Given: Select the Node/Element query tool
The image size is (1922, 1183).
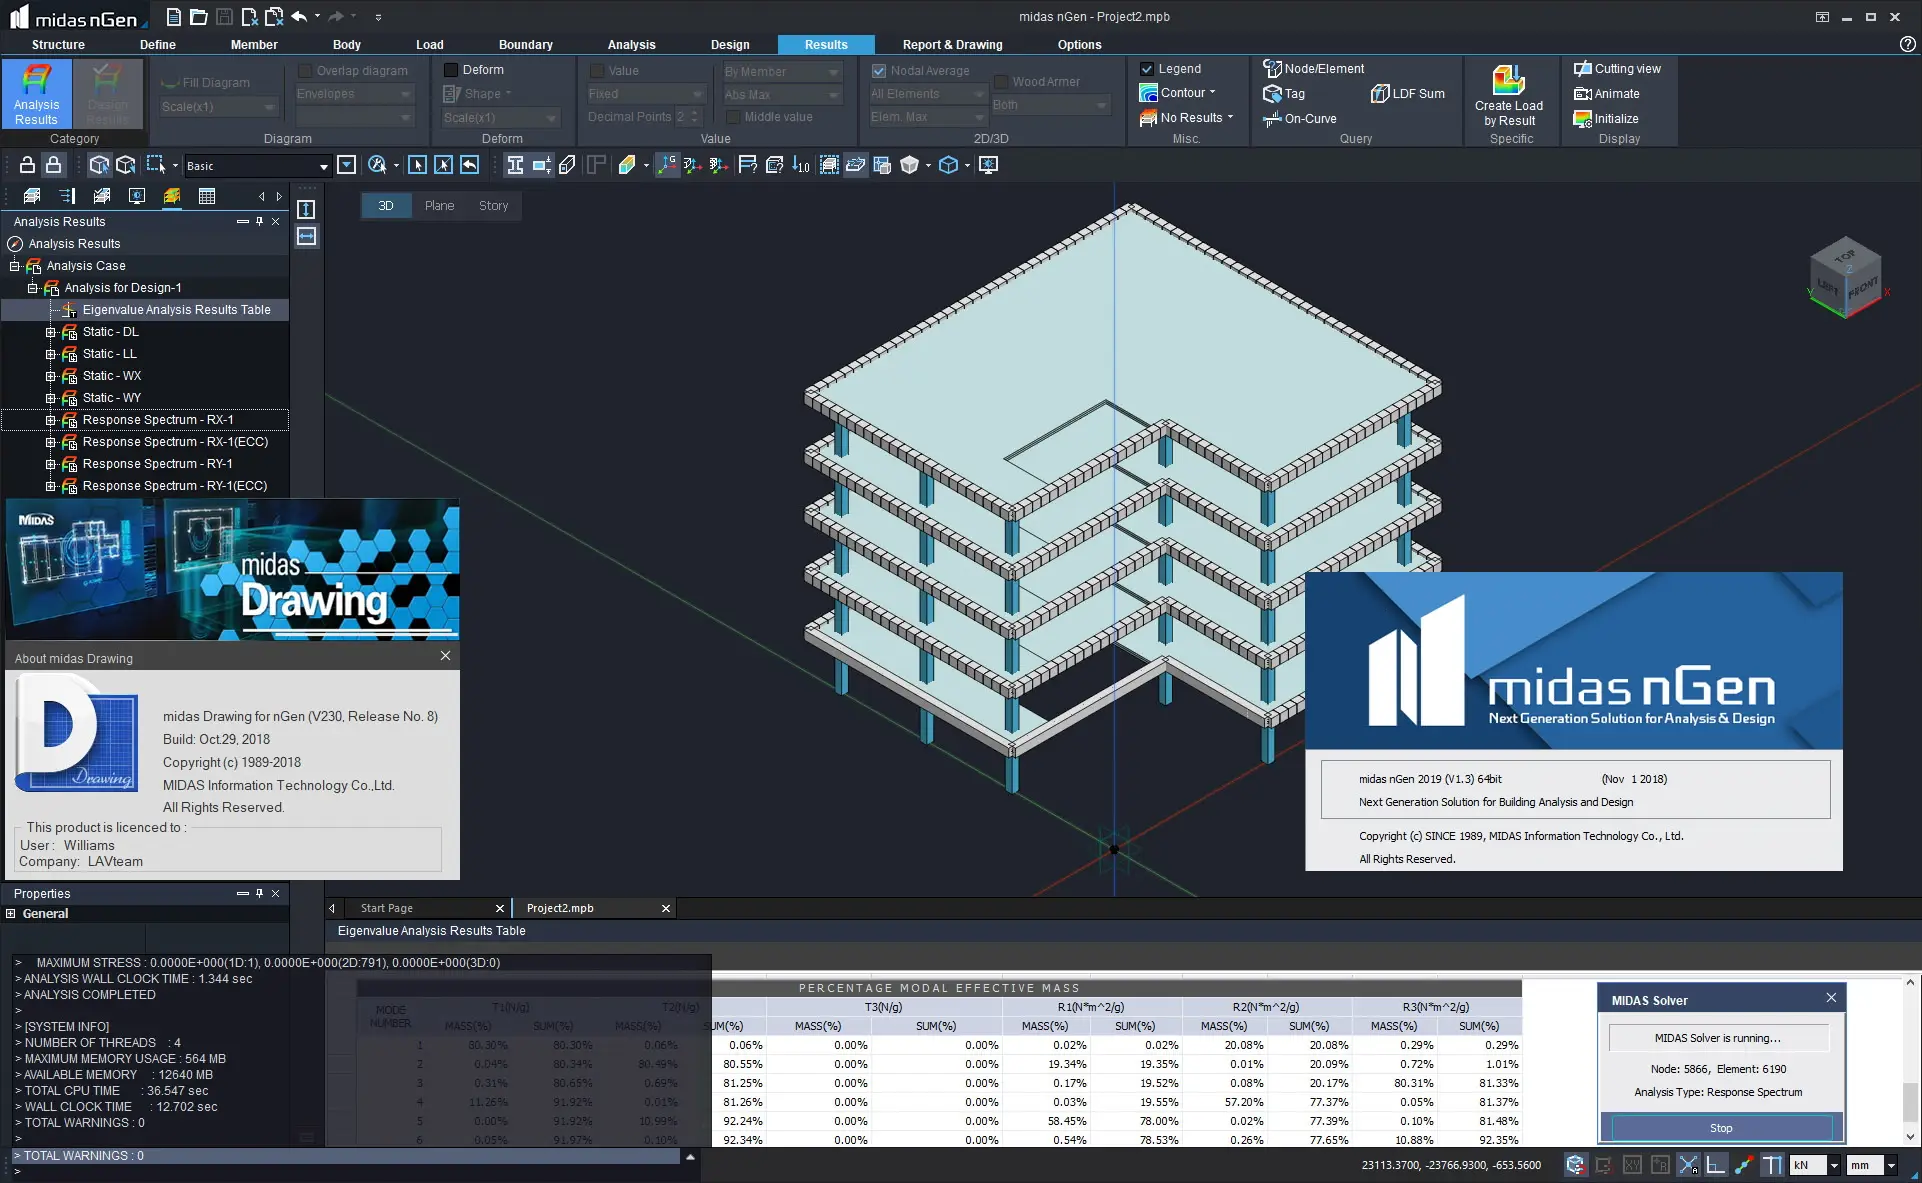Looking at the screenshot, I should pyautogui.click(x=1313, y=69).
